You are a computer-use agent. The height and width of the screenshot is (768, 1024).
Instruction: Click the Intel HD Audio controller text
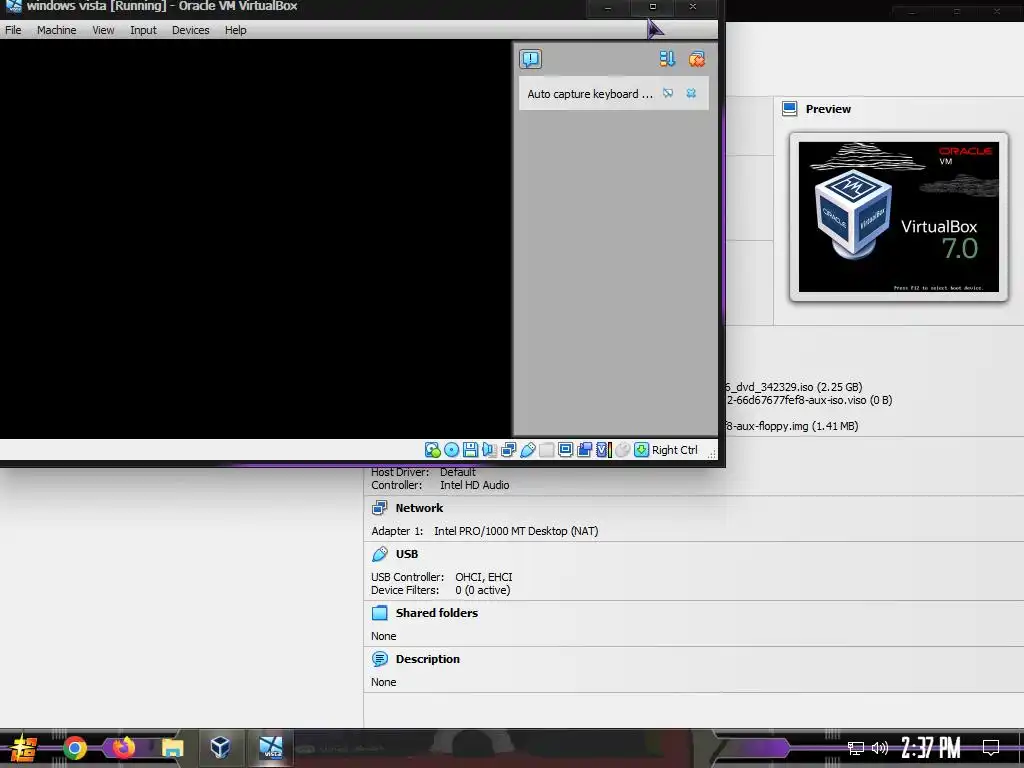click(475, 485)
